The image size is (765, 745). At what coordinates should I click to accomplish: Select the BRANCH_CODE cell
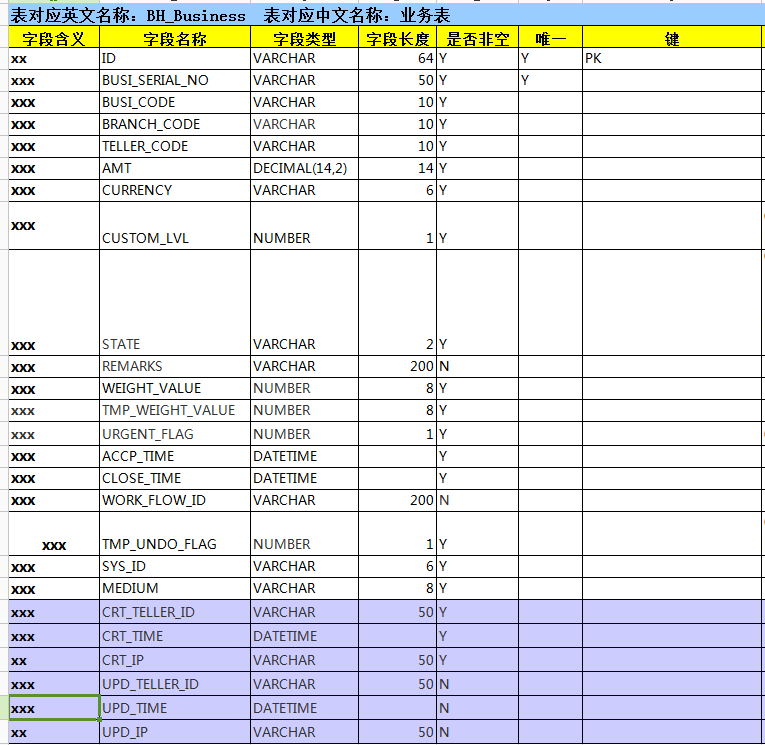[x=175, y=124]
